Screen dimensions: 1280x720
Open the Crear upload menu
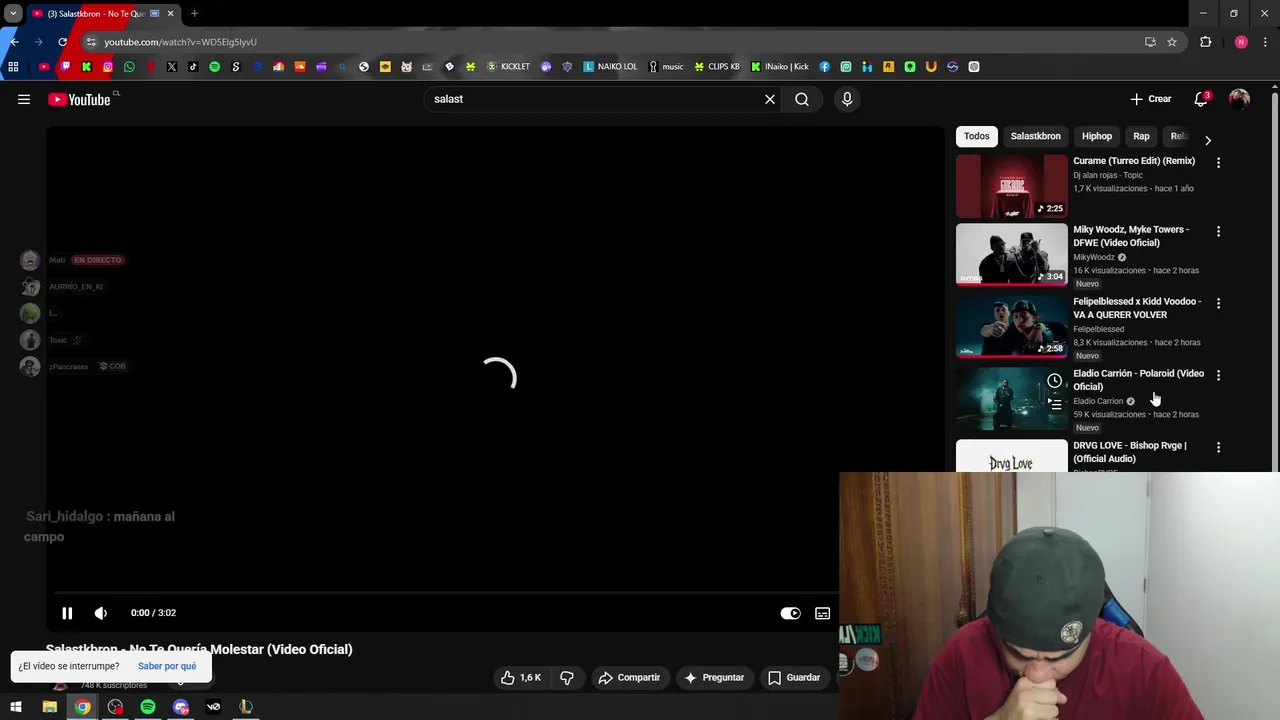[1151, 99]
